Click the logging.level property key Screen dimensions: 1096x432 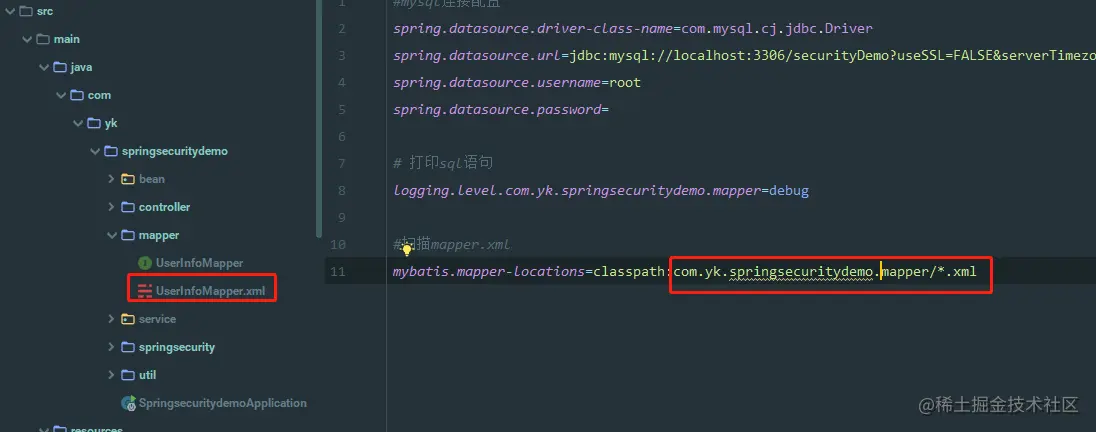coord(577,191)
